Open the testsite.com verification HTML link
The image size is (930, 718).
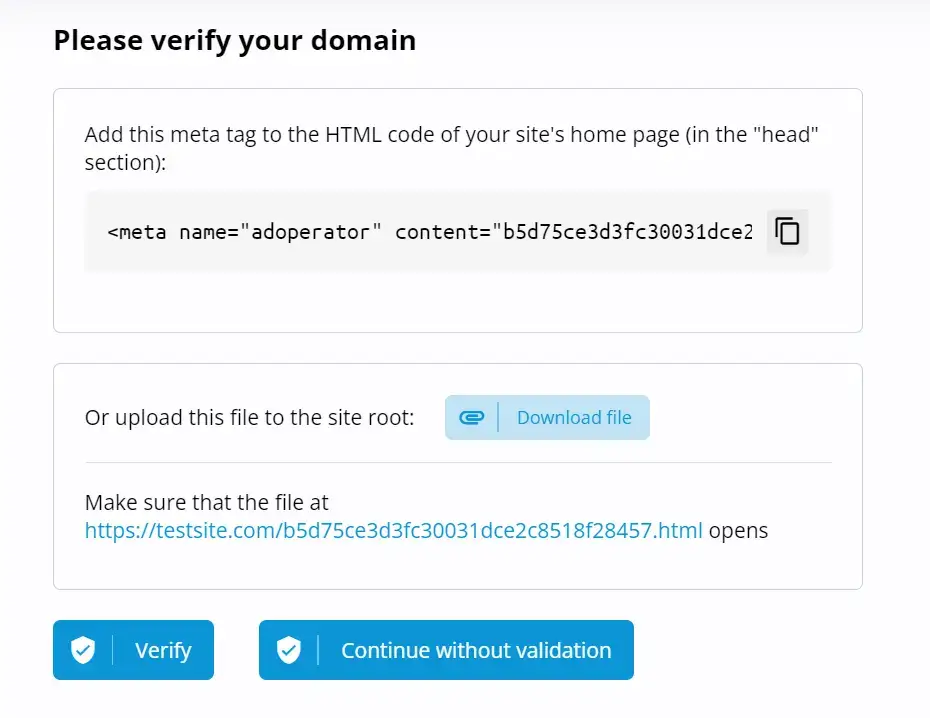[393, 530]
